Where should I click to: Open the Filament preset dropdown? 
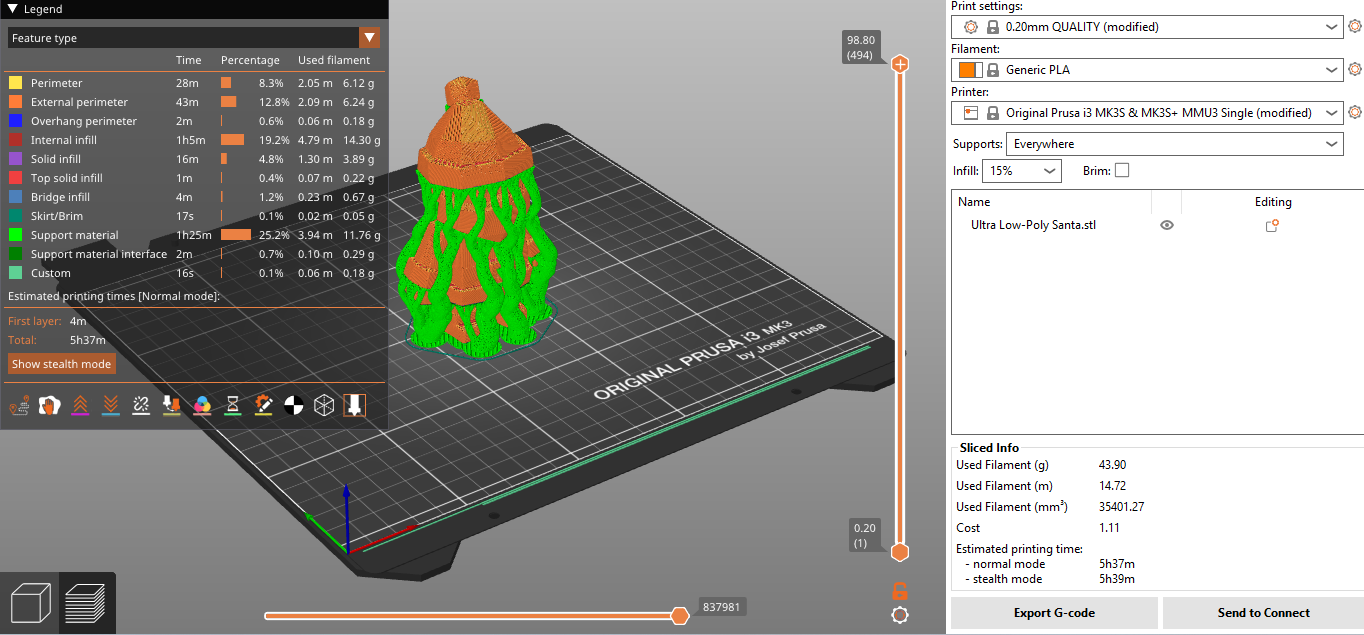click(1147, 70)
